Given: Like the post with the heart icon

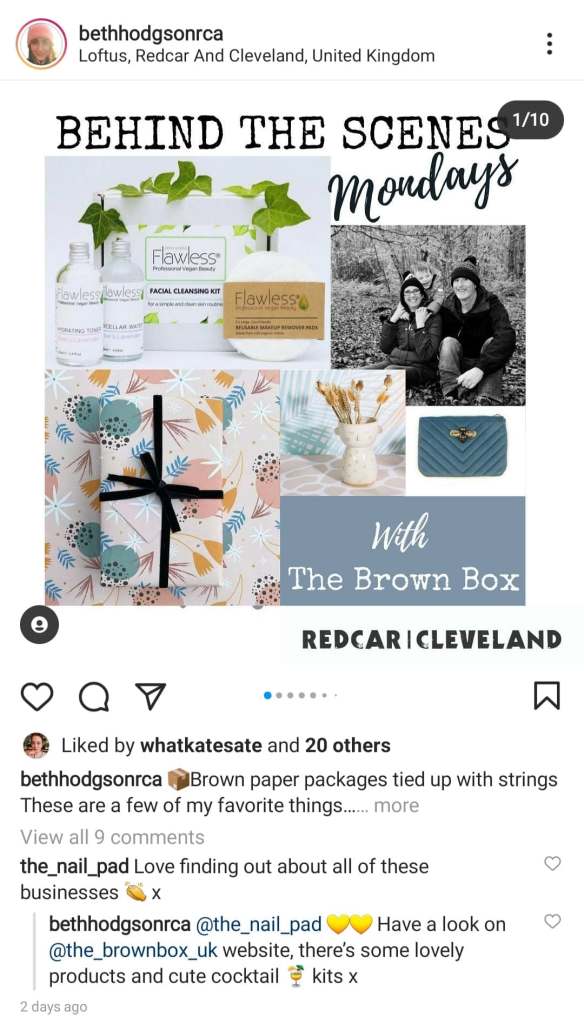Looking at the screenshot, I should [x=37, y=696].
